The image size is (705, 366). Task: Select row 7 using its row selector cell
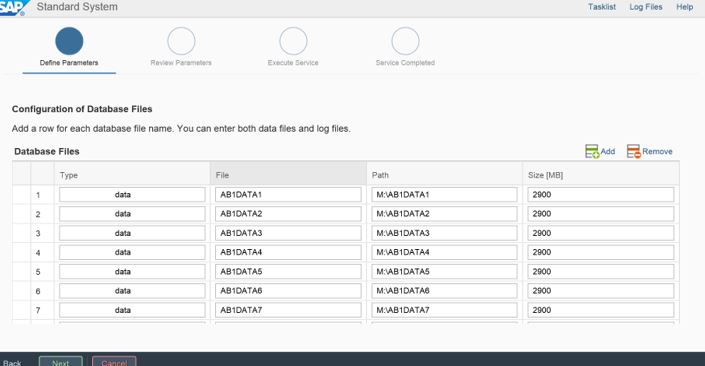(x=21, y=310)
